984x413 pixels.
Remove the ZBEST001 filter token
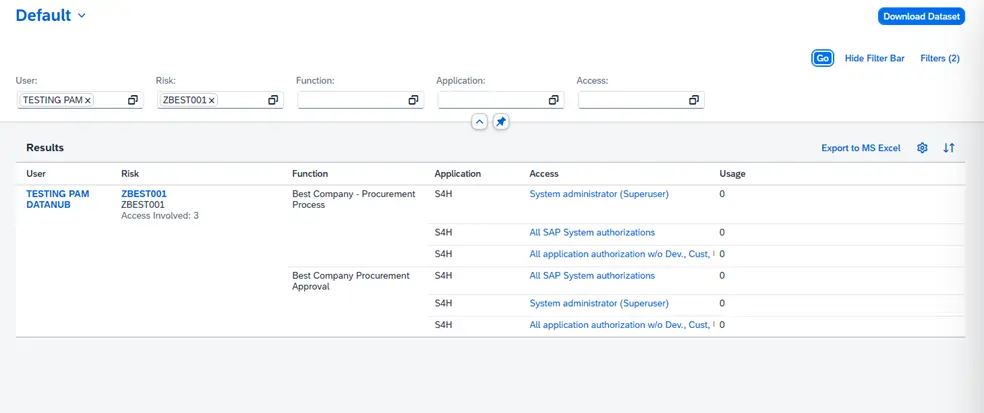click(211, 100)
